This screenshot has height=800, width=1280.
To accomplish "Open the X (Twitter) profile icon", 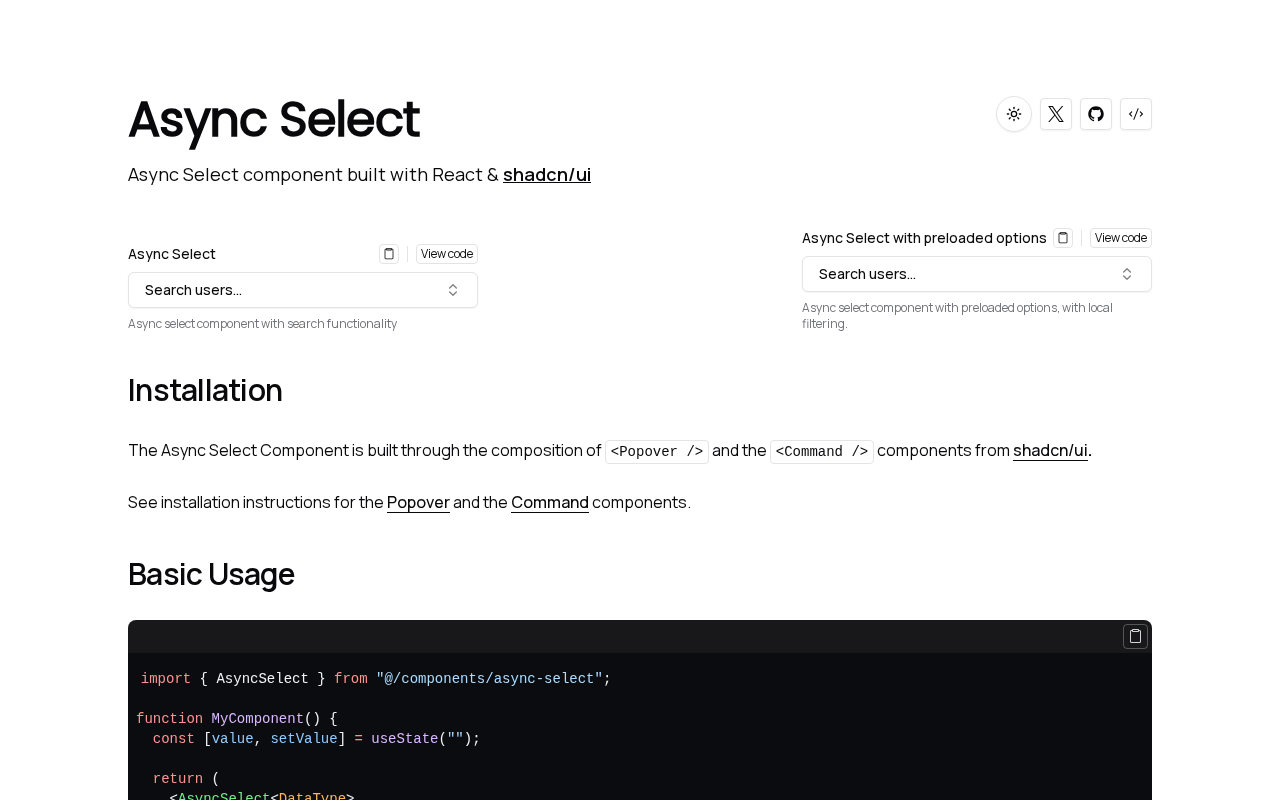I will coord(1056,114).
